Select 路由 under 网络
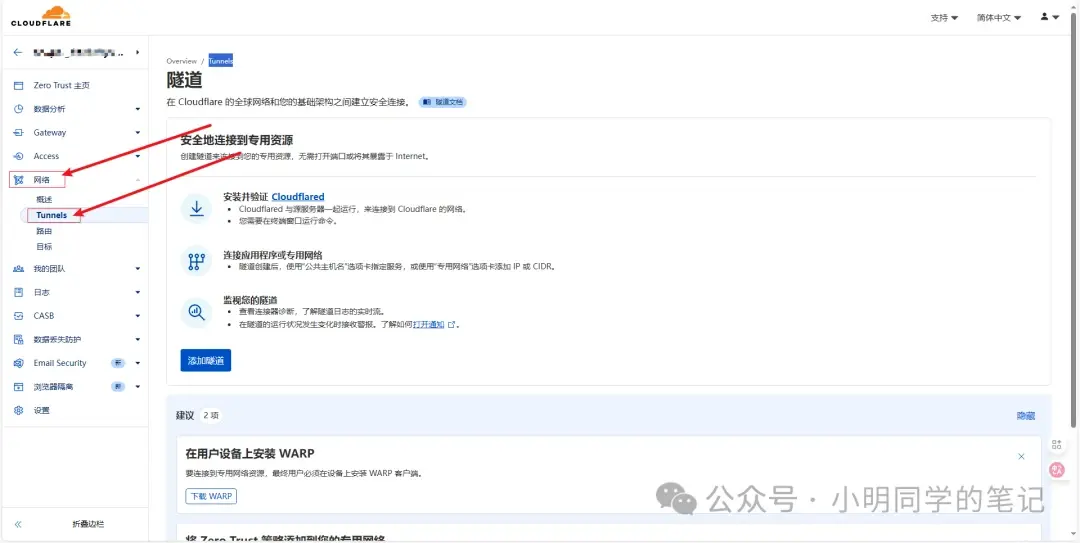Viewport: 1080px width, 543px height. click(44, 231)
